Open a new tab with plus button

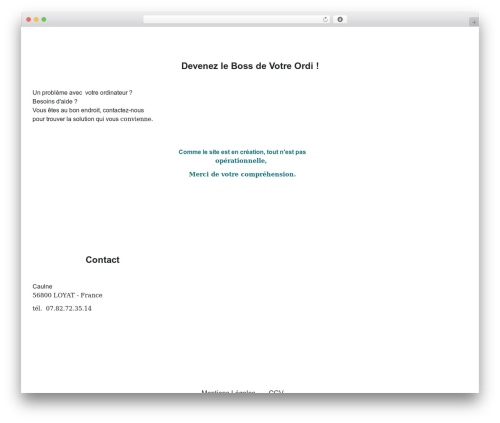[474, 22]
